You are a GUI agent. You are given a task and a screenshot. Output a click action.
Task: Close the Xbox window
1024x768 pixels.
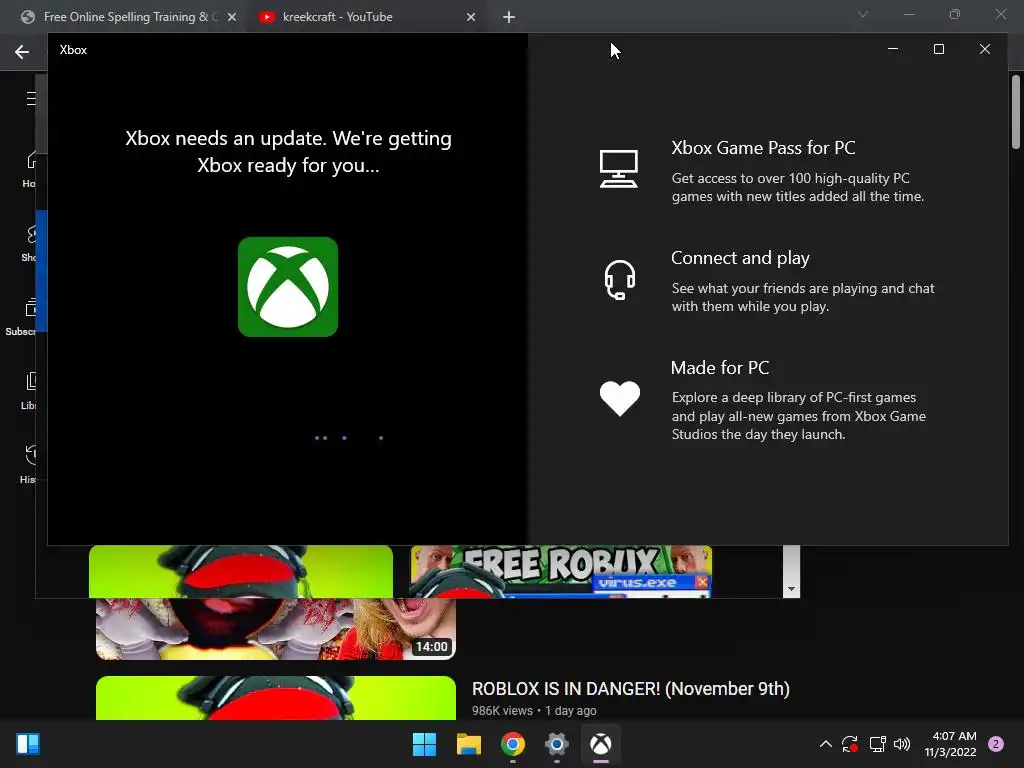[x=985, y=49]
